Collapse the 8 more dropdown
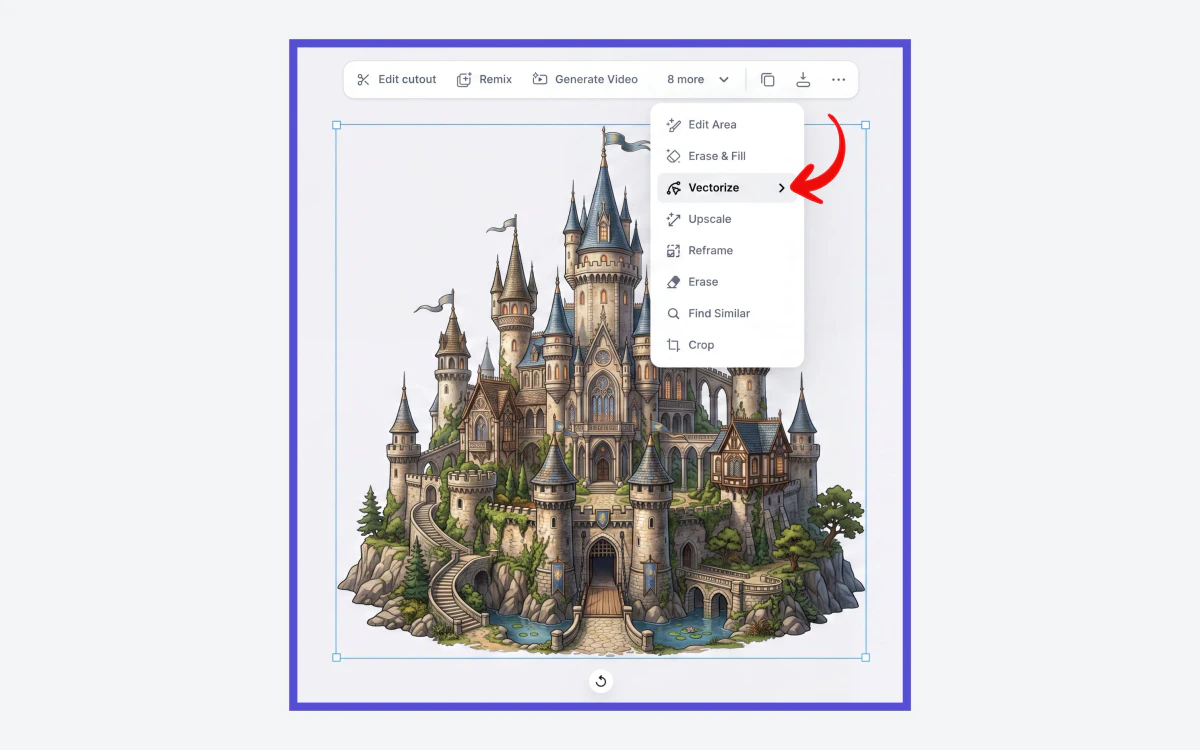Viewport: 1200px width, 750px height. (698, 79)
